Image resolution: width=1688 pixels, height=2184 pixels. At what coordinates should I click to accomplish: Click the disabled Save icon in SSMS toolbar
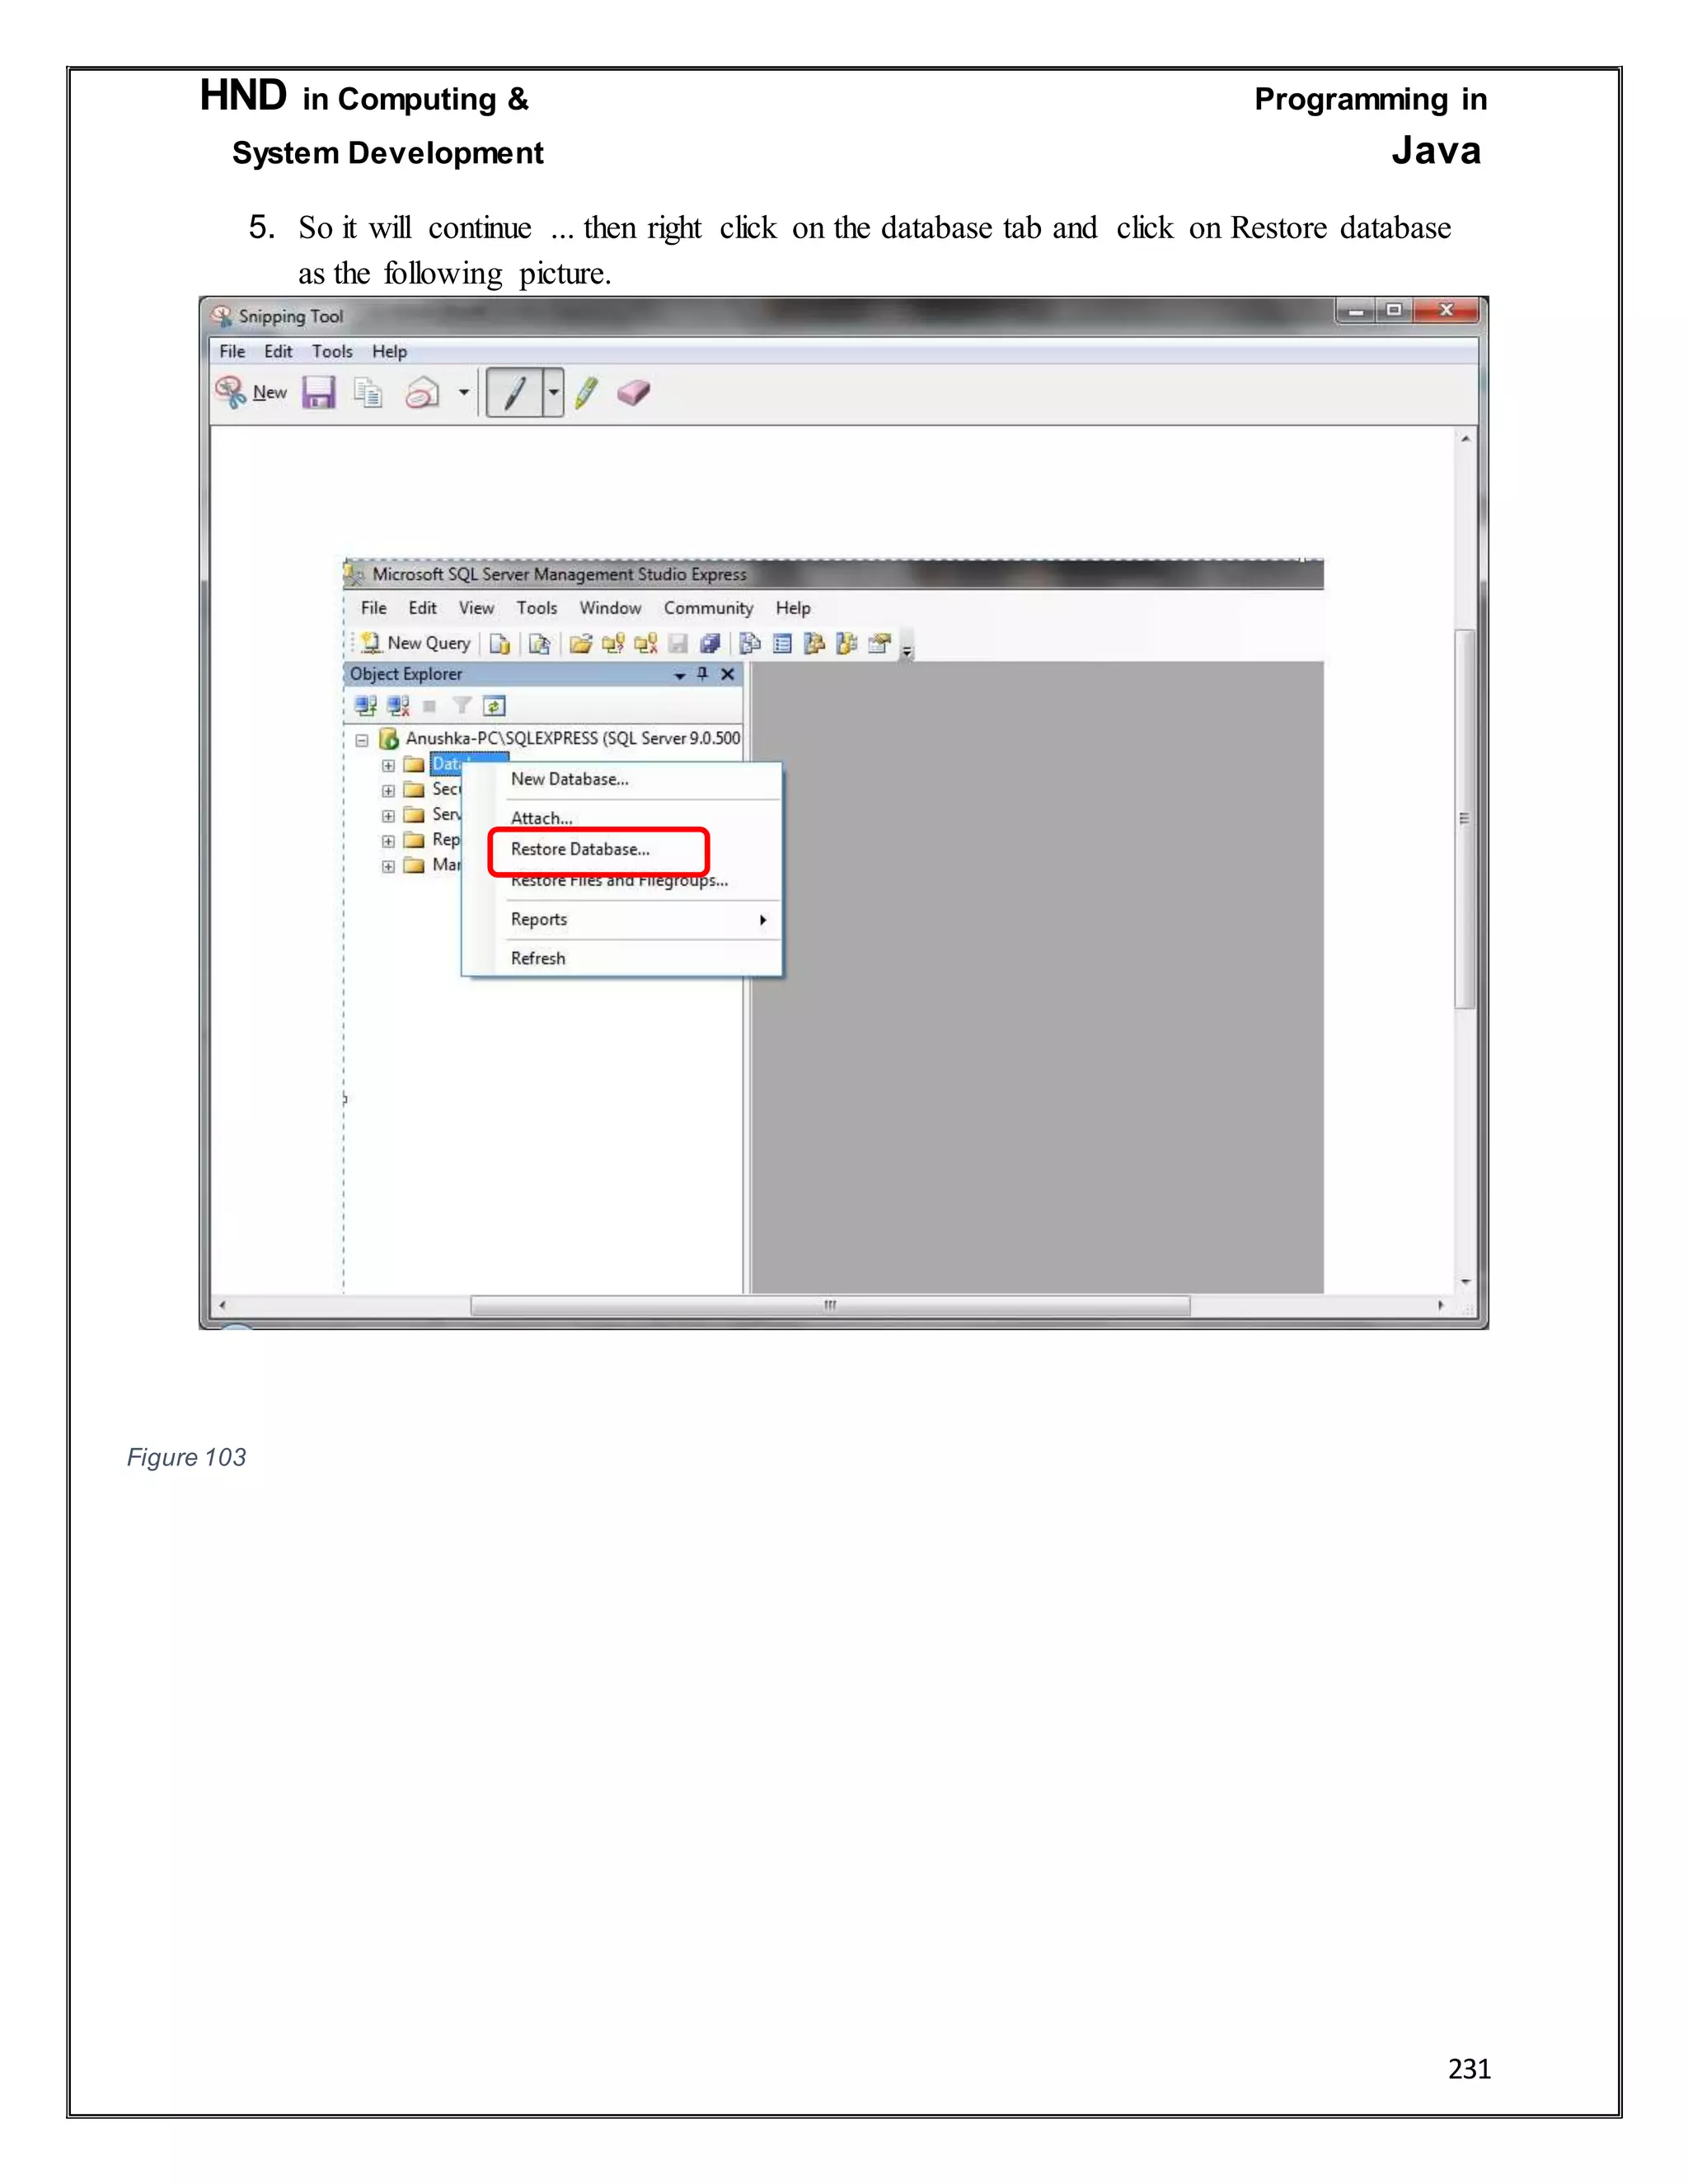click(x=678, y=644)
